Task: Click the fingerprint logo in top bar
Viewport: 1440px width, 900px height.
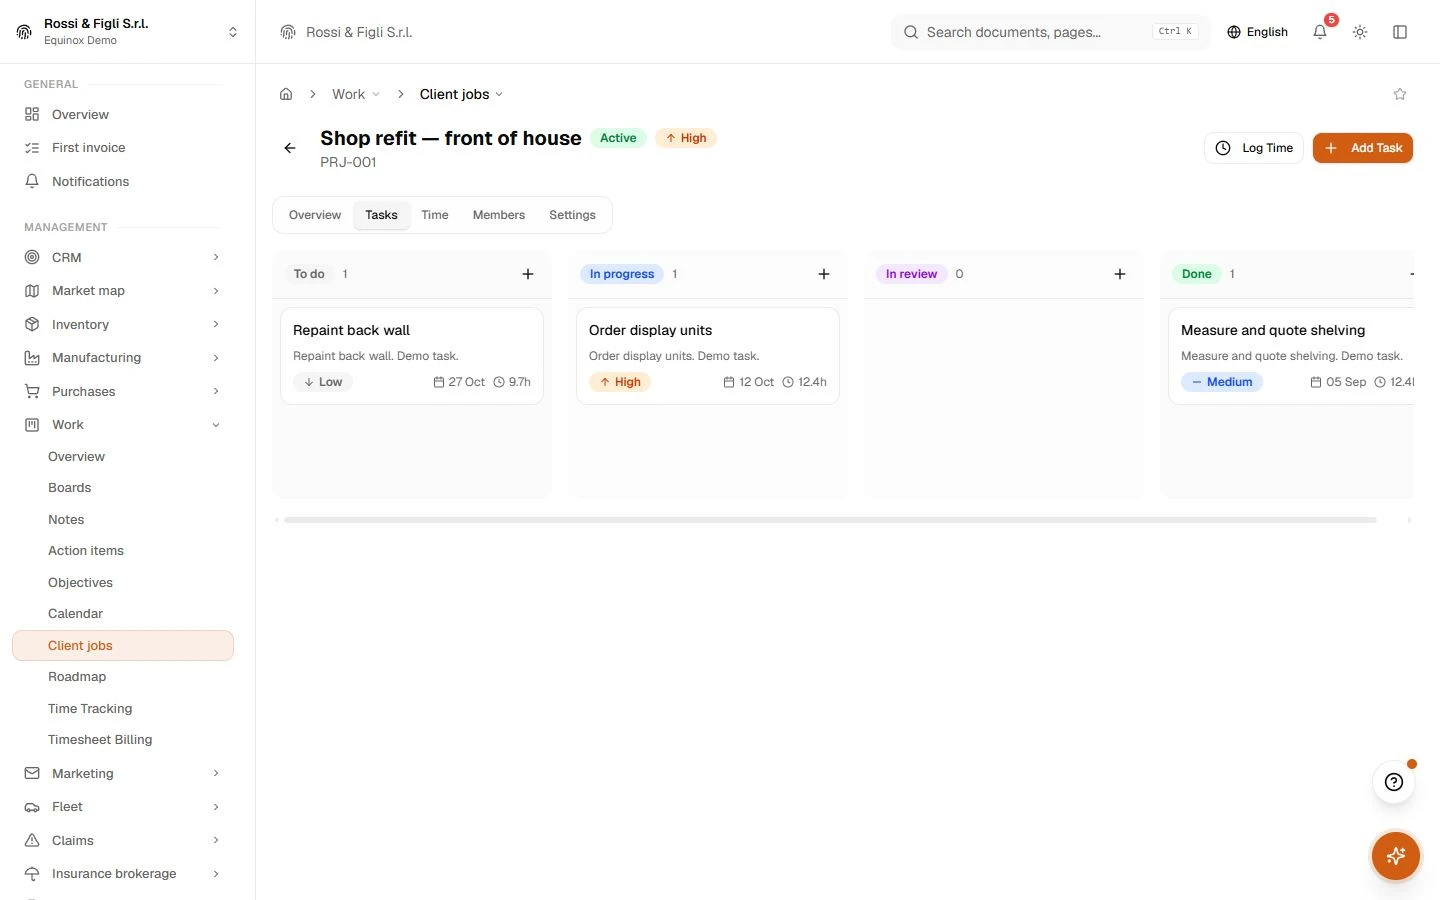Action: [288, 32]
